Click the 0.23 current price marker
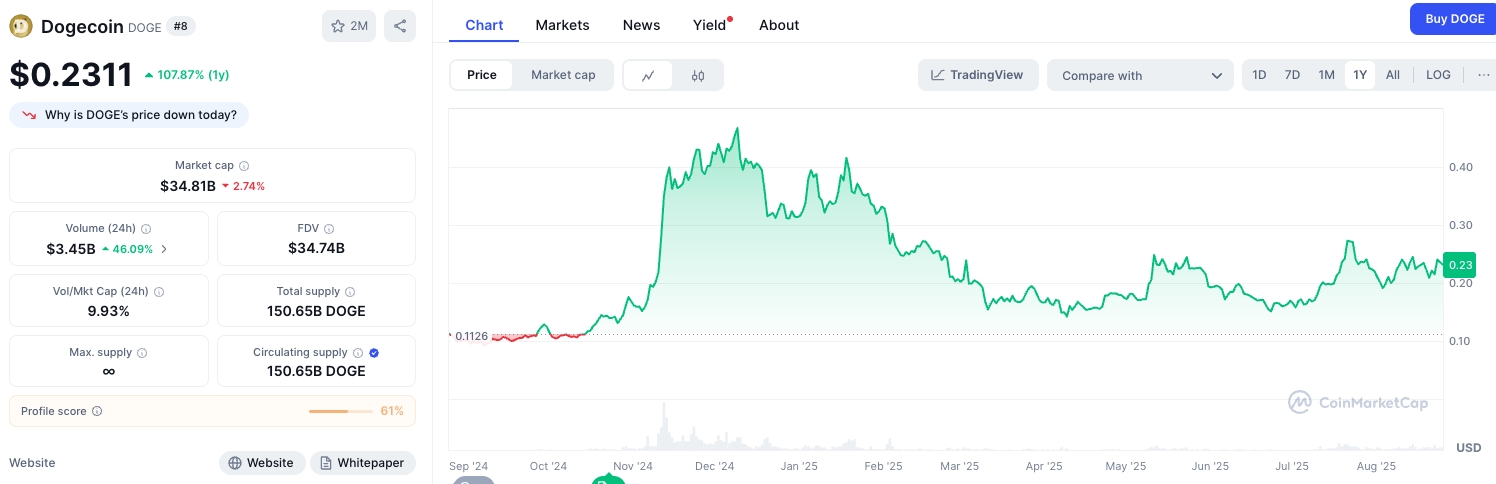Image resolution: width=1496 pixels, height=484 pixels. pos(1460,265)
